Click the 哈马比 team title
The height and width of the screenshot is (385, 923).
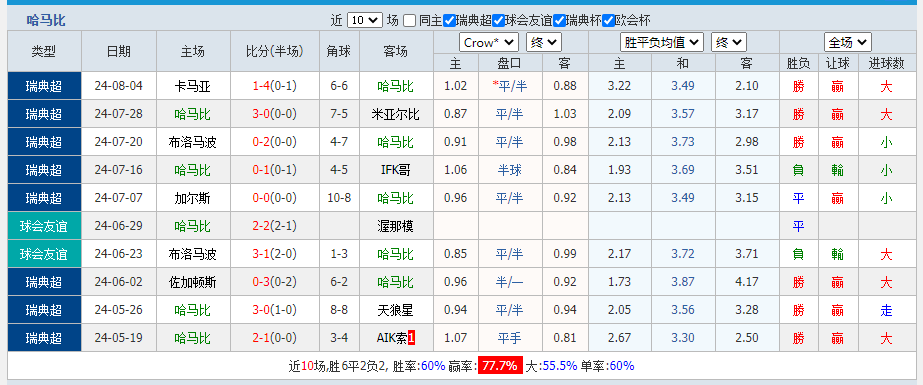[46, 21]
